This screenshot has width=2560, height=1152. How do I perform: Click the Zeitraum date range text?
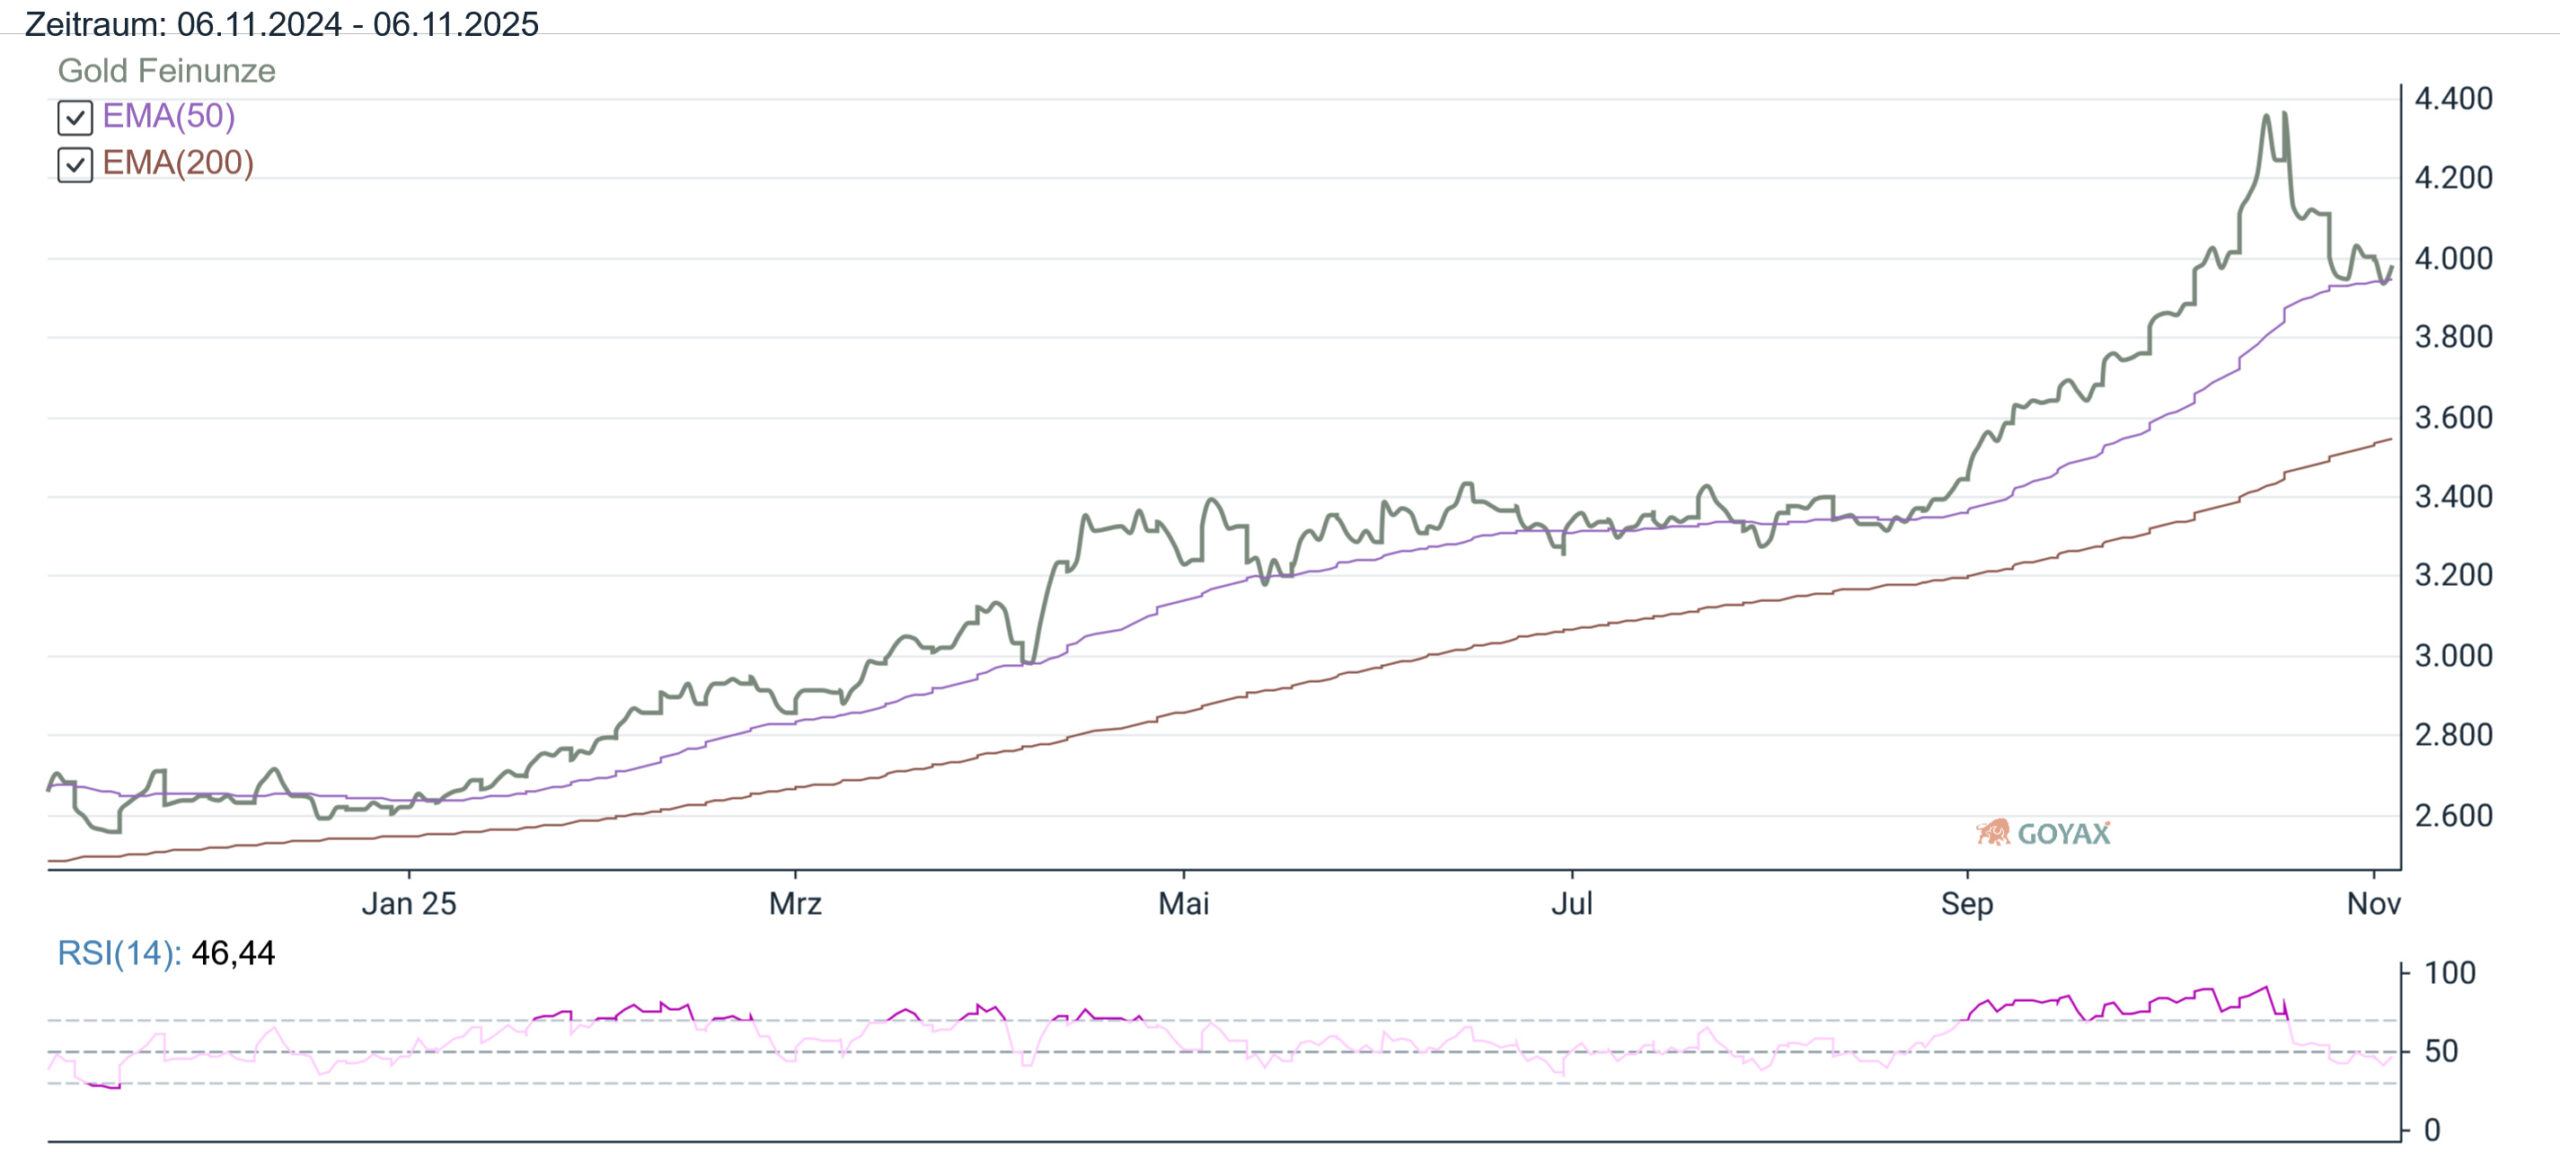click(x=281, y=24)
